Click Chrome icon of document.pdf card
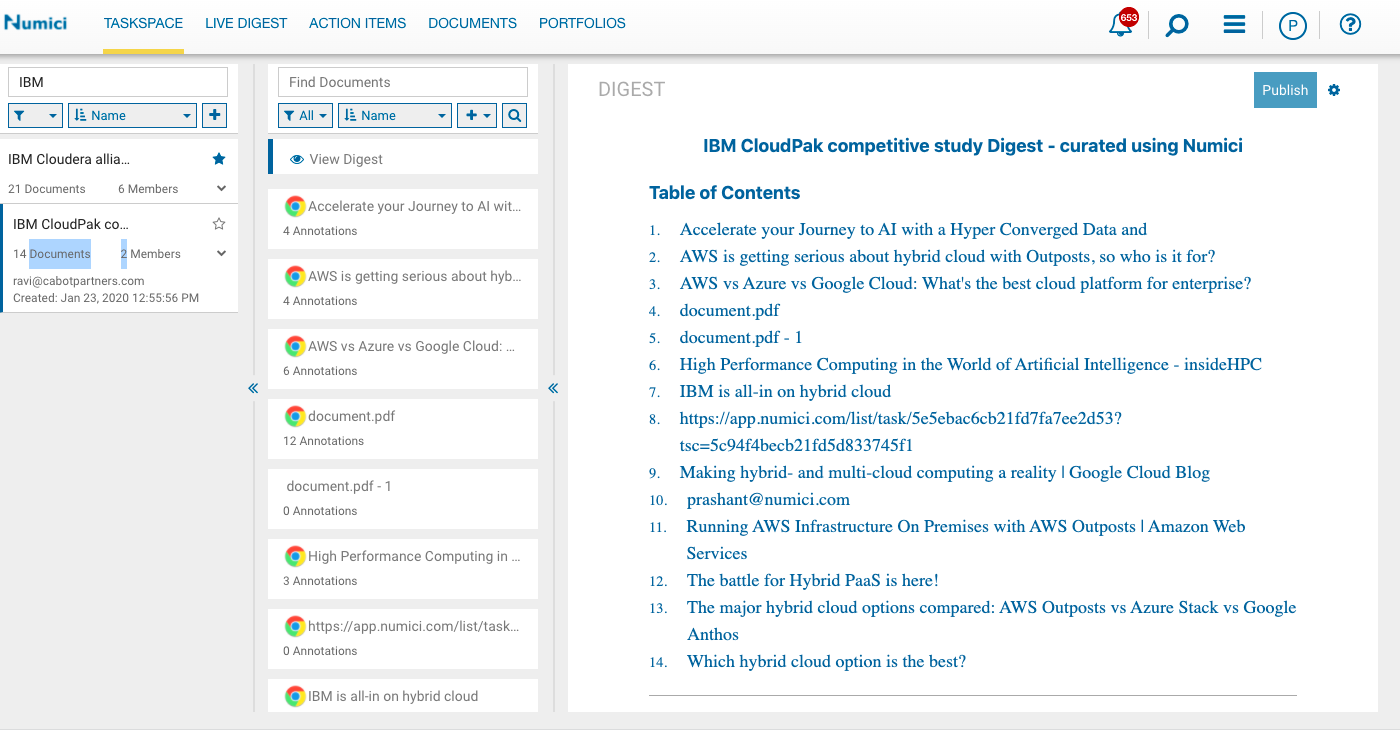The width and height of the screenshot is (1400, 733). pyautogui.click(x=295, y=416)
